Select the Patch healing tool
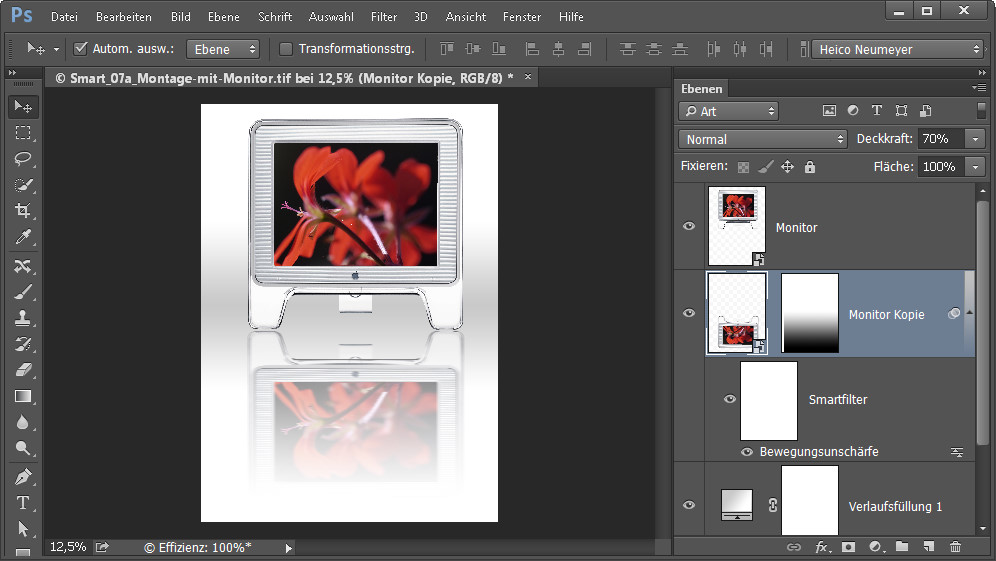 23,266
